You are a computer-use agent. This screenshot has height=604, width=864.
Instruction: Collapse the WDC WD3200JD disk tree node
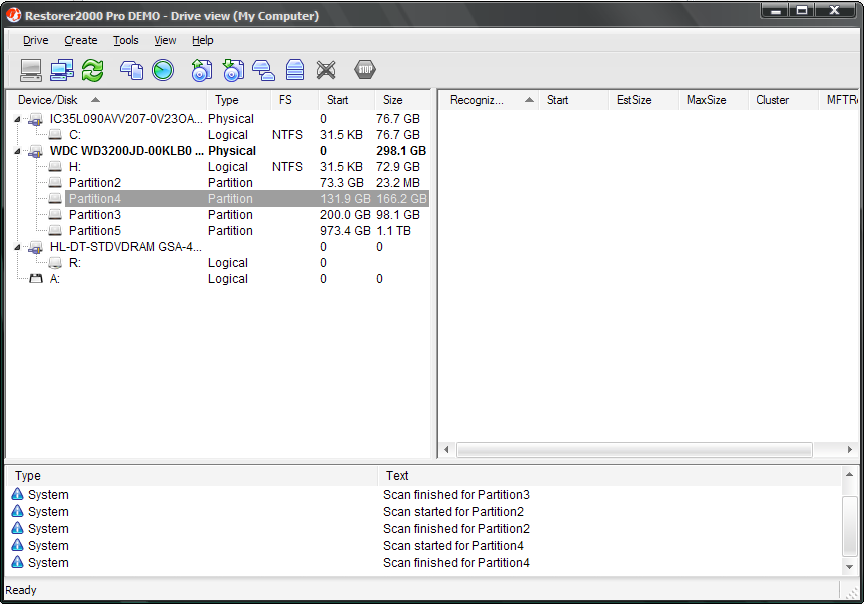[17, 151]
